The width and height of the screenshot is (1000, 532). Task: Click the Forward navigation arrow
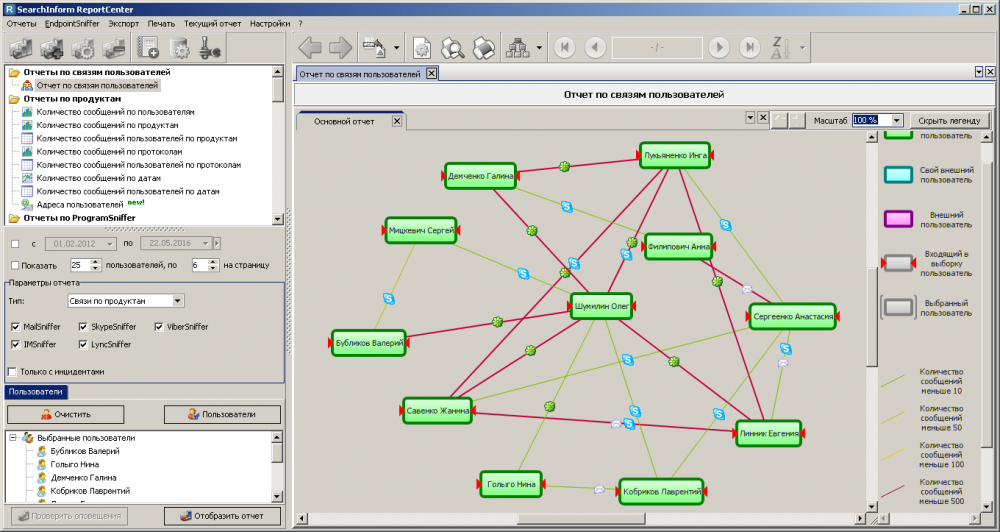[x=341, y=48]
